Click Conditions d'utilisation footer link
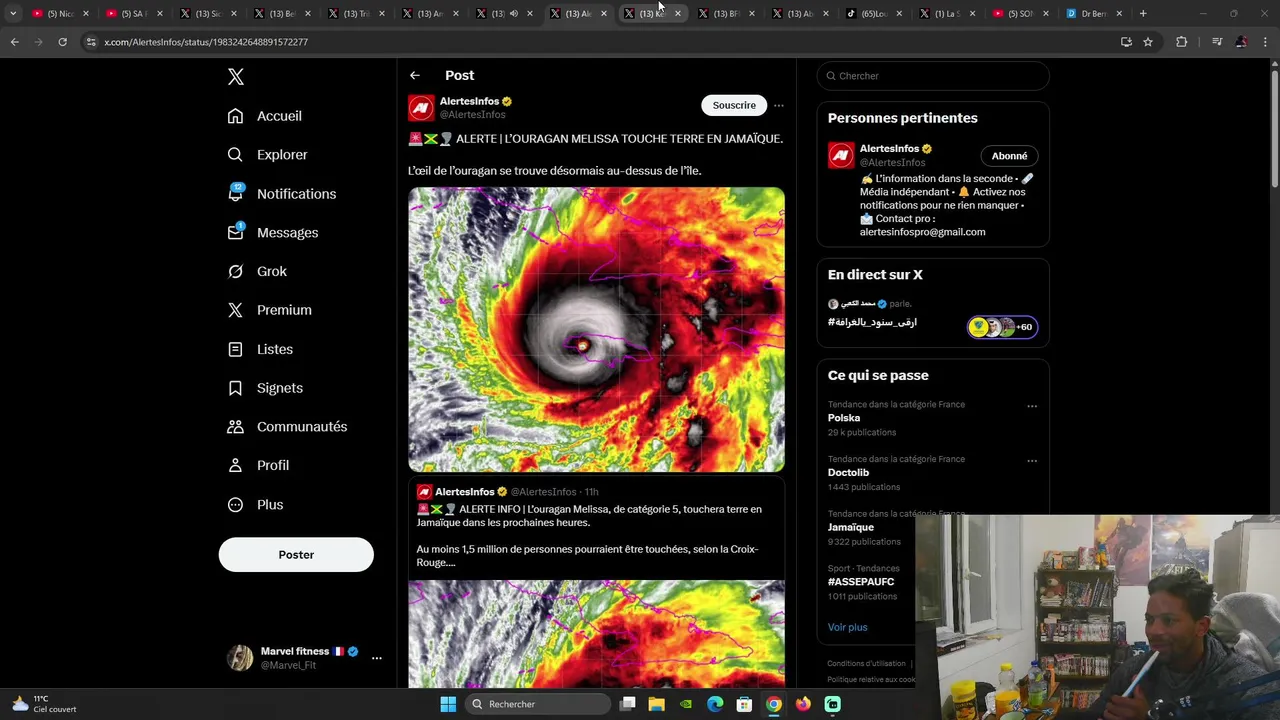The height and width of the screenshot is (720, 1280). tap(866, 663)
